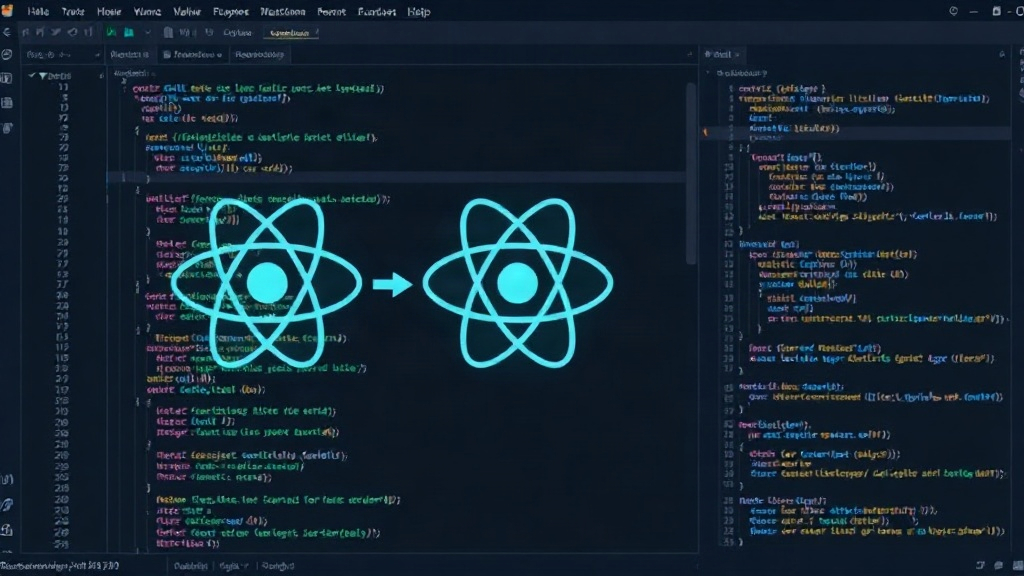Image resolution: width=1024 pixels, height=576 pixels.
Task: Open the small chevron dropdown after the teal toolbar icon
Action: pyautogui.click(x=148, y=32)
